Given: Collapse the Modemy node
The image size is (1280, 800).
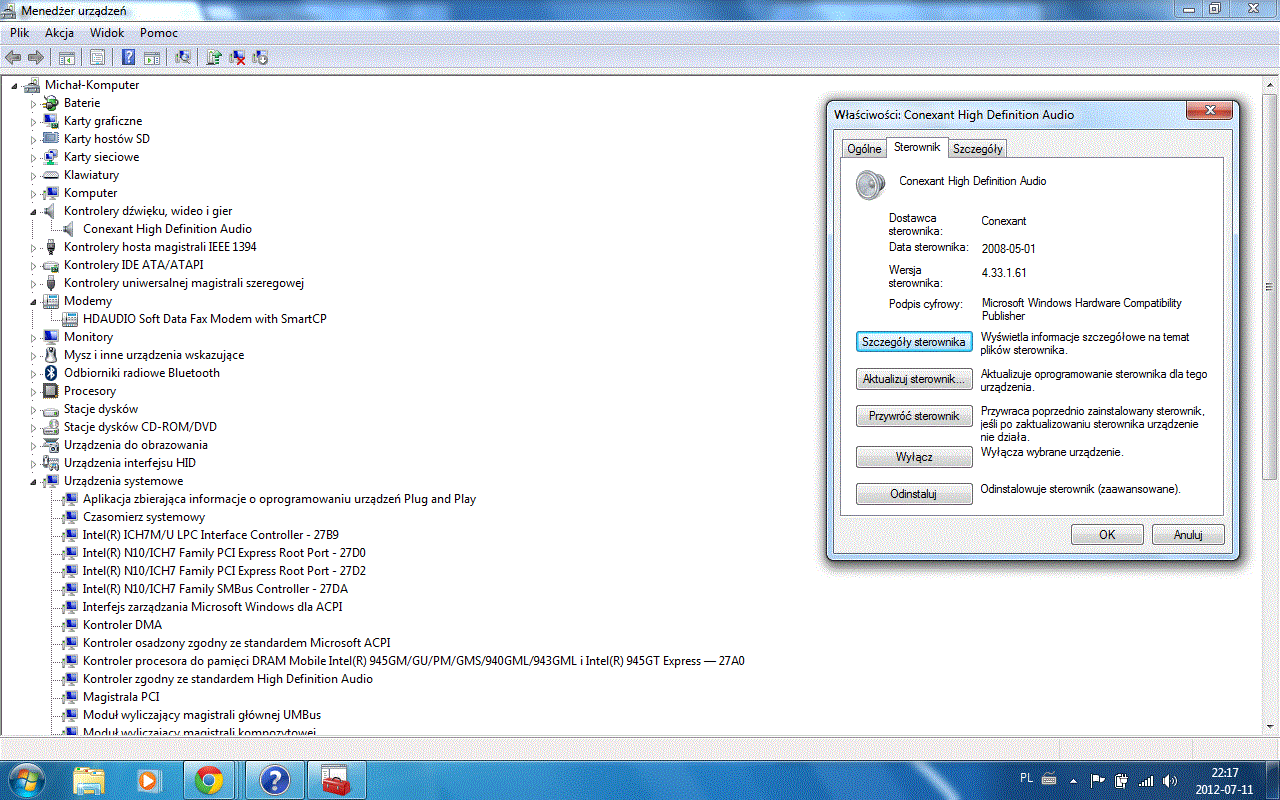Looking at the screenshot, I should [x=33, y=301].
